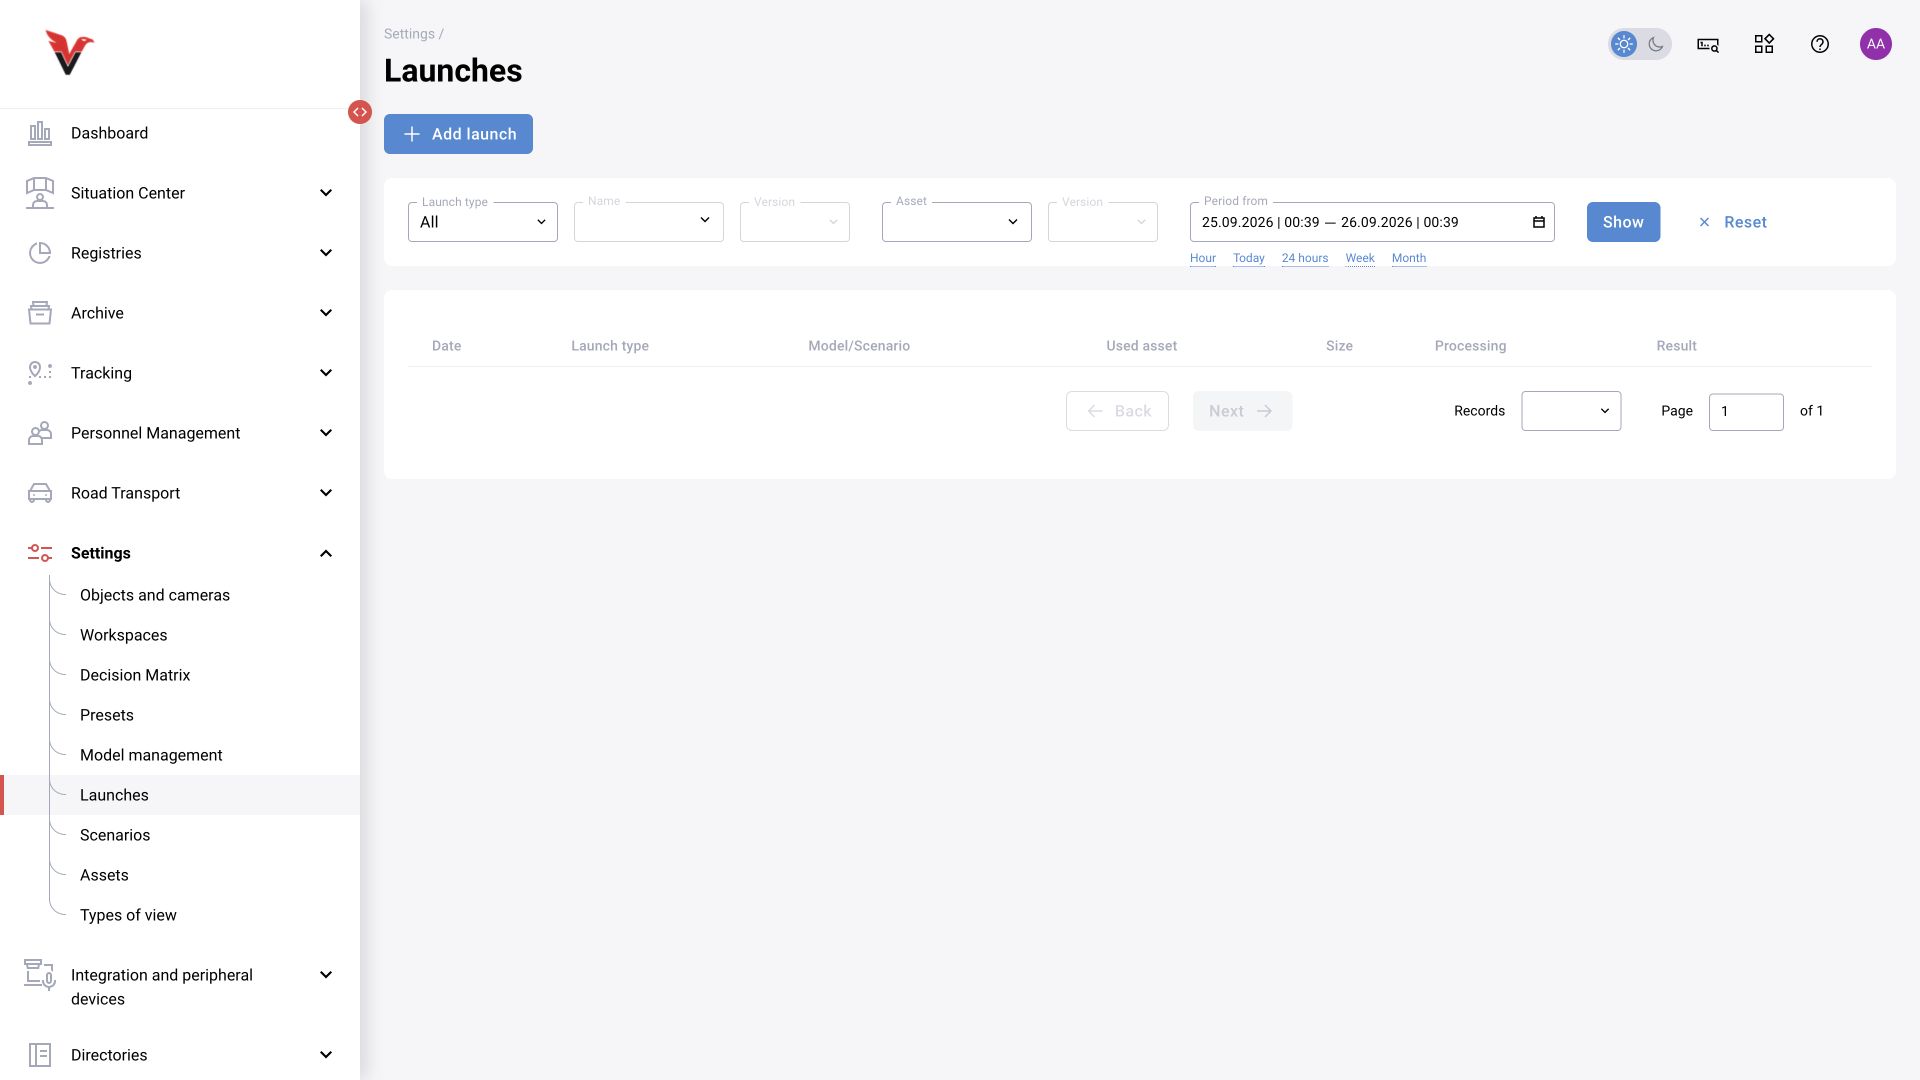
Task: Reset the filters
Action: pos(1733,222)
